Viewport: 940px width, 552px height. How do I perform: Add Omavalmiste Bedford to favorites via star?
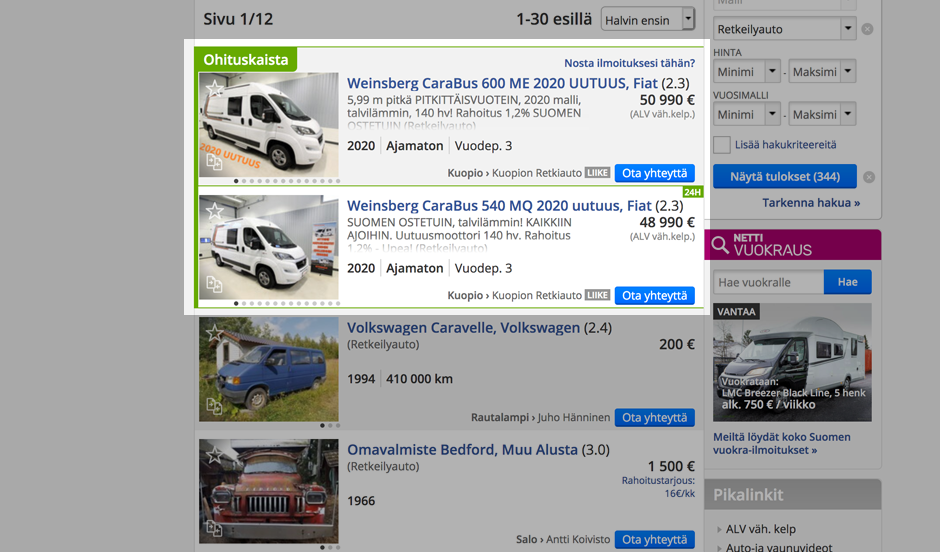(x=214, y=456)
